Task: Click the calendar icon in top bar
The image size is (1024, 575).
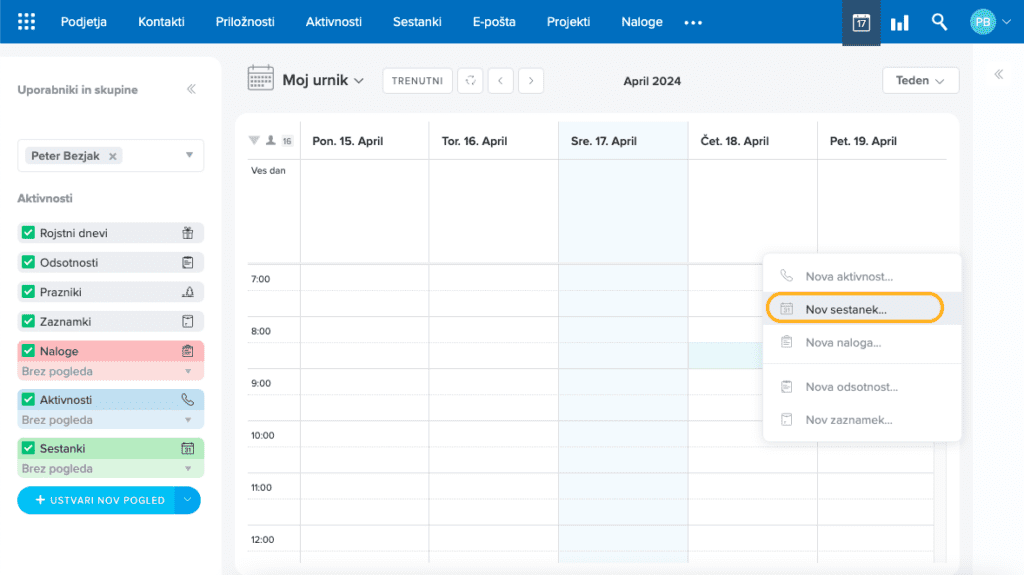Action: 861,22
